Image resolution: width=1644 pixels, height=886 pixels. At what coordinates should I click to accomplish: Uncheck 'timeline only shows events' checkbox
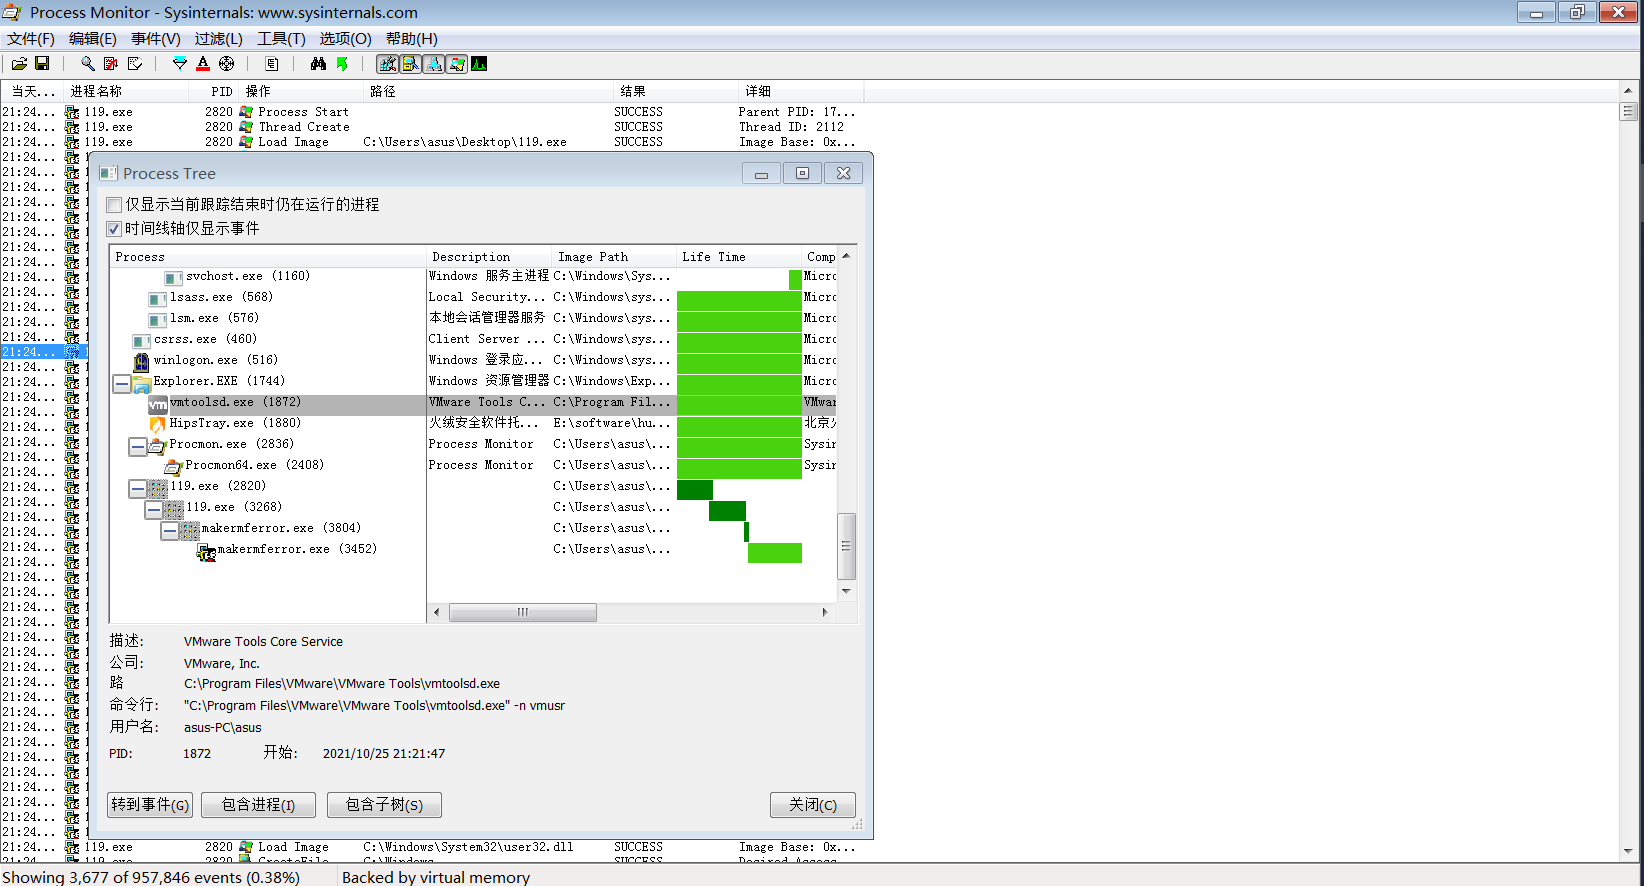[114, 229]
